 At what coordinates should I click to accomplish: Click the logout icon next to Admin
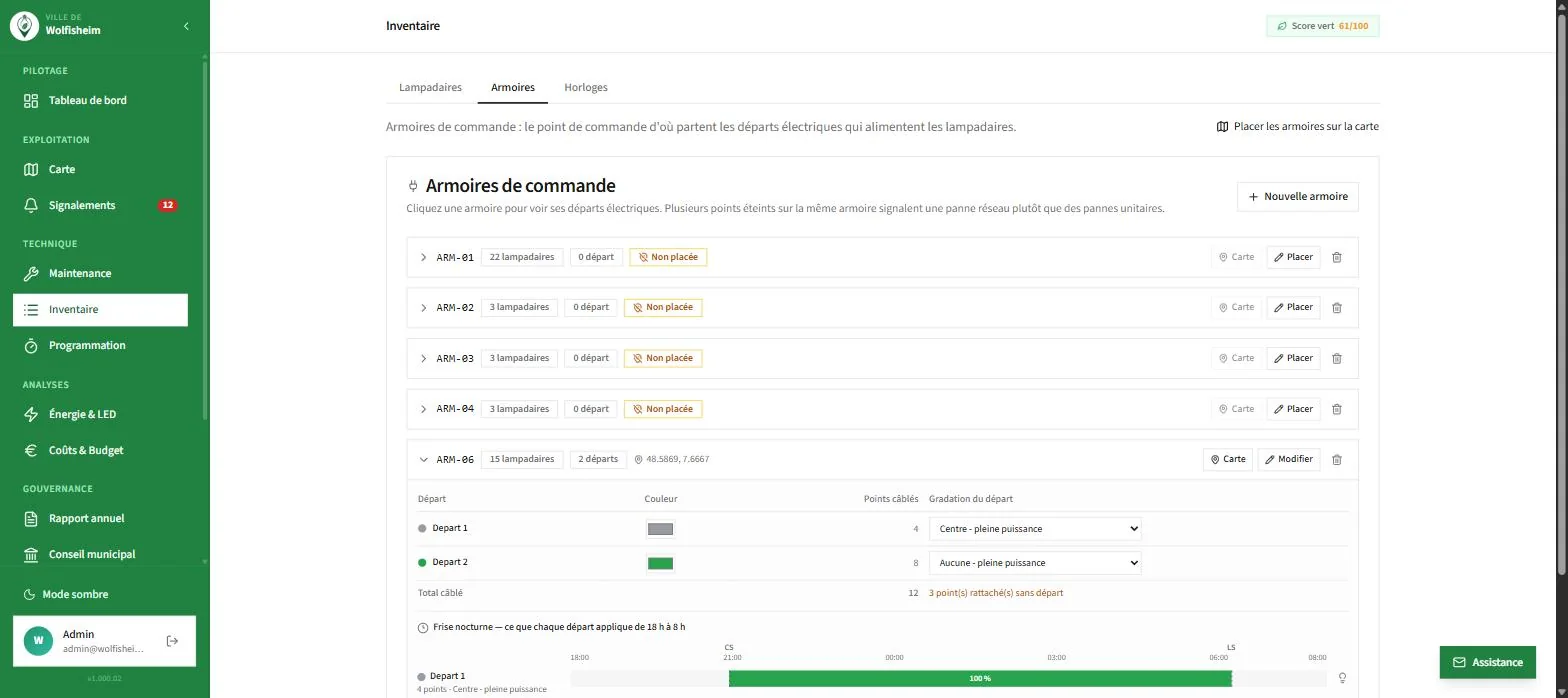172,641
